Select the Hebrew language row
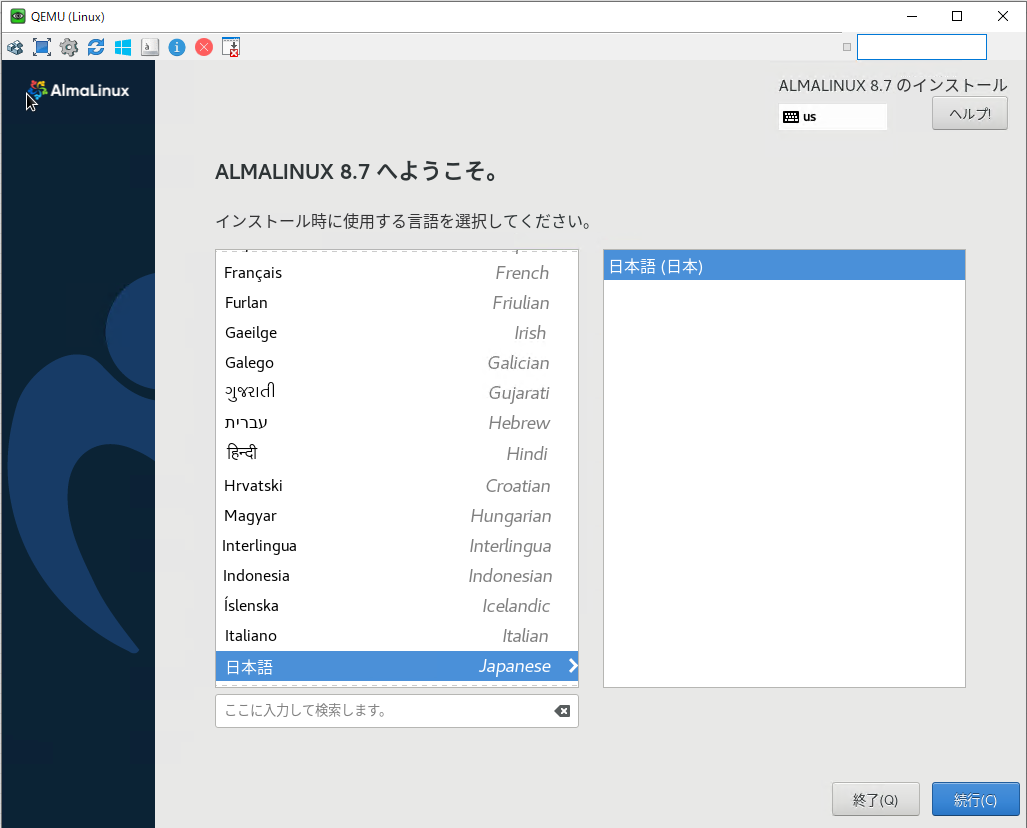 point(397,423)
